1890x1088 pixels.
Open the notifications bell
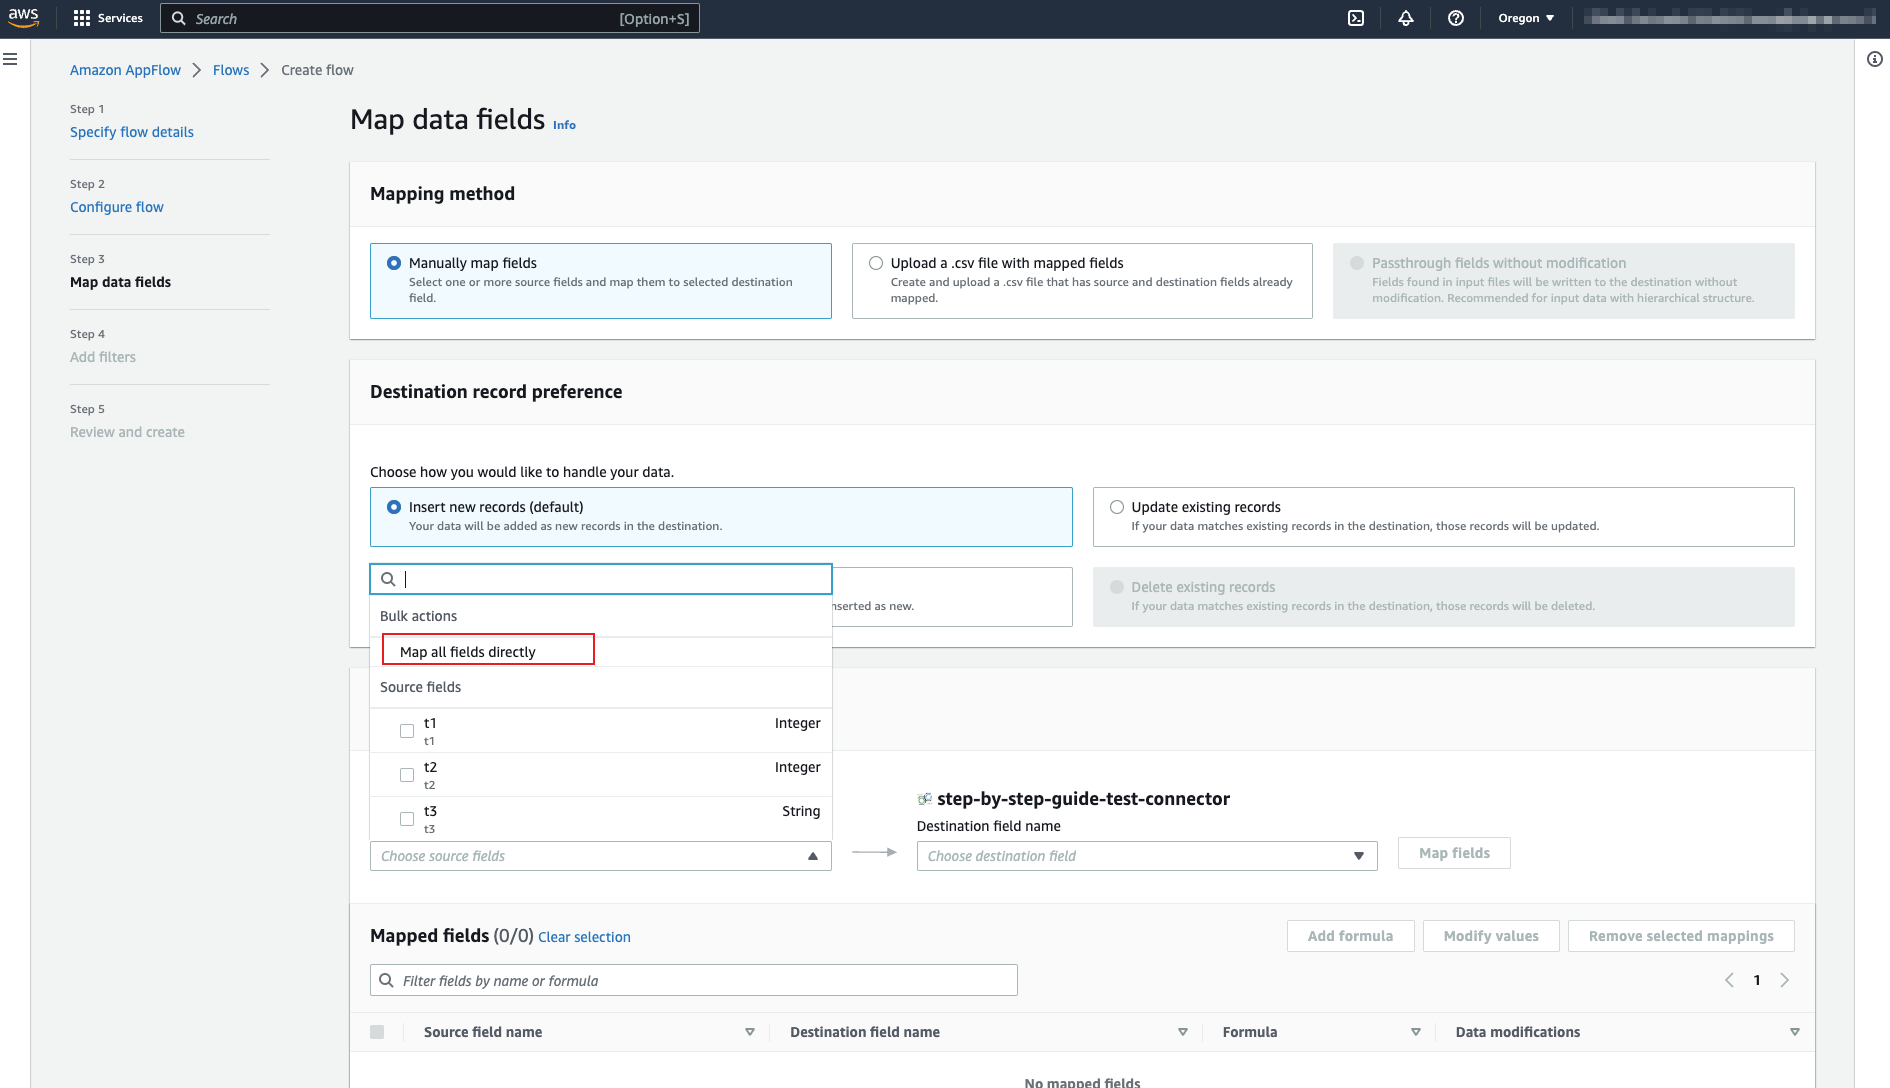(x=1406, y=18)
